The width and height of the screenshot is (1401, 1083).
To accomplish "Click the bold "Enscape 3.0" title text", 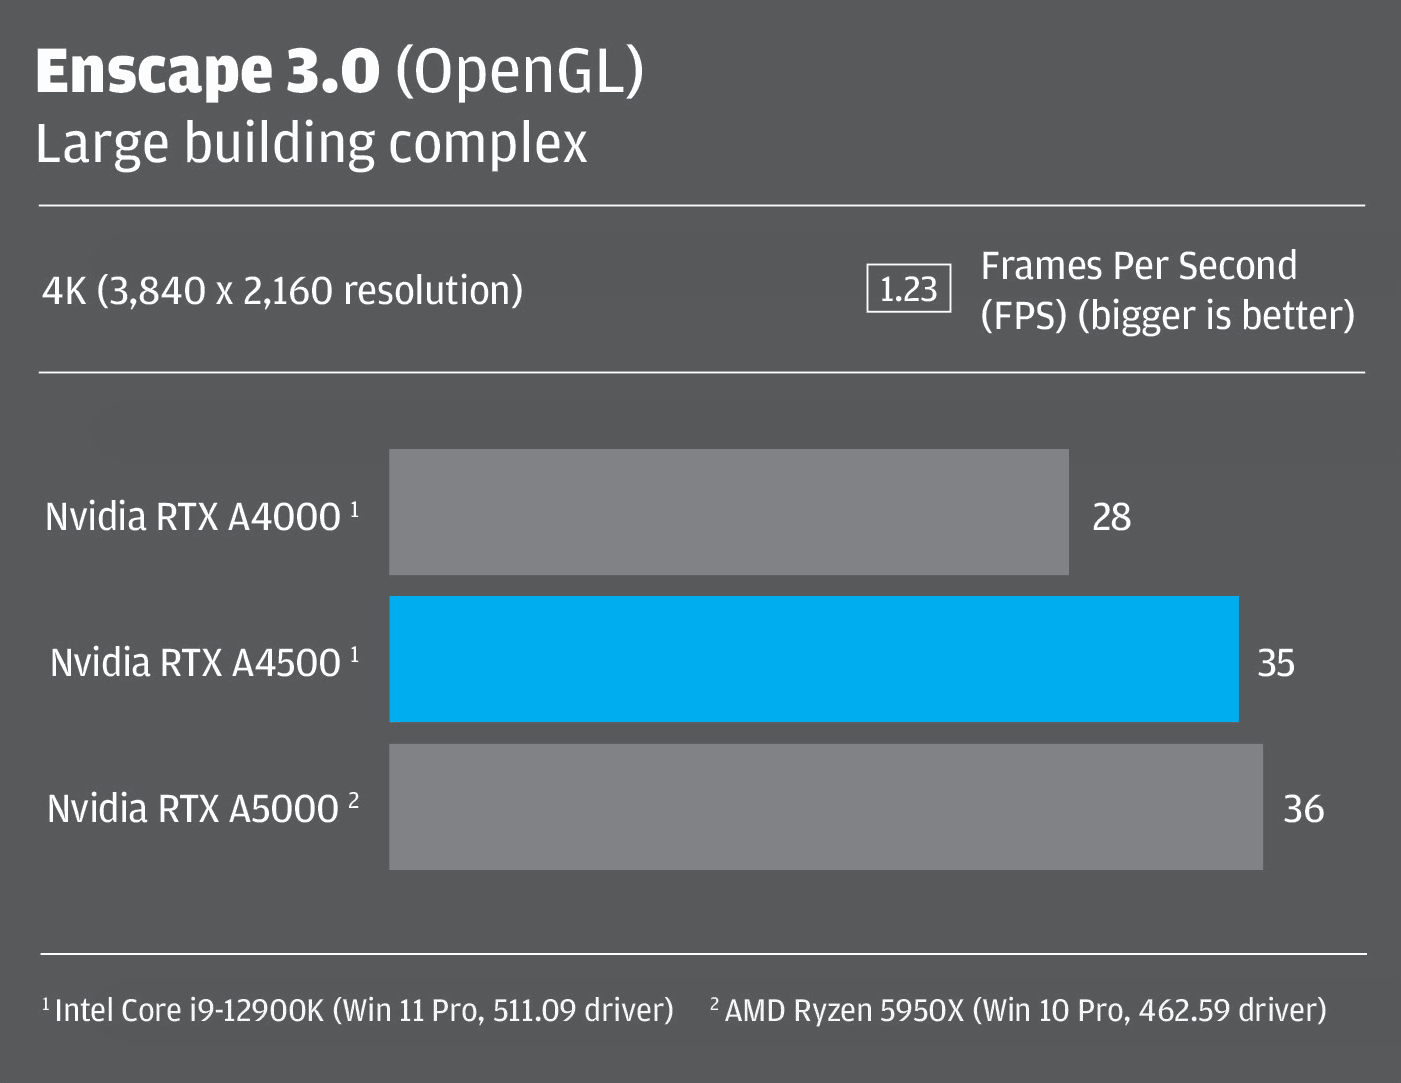I will (207, 72).
